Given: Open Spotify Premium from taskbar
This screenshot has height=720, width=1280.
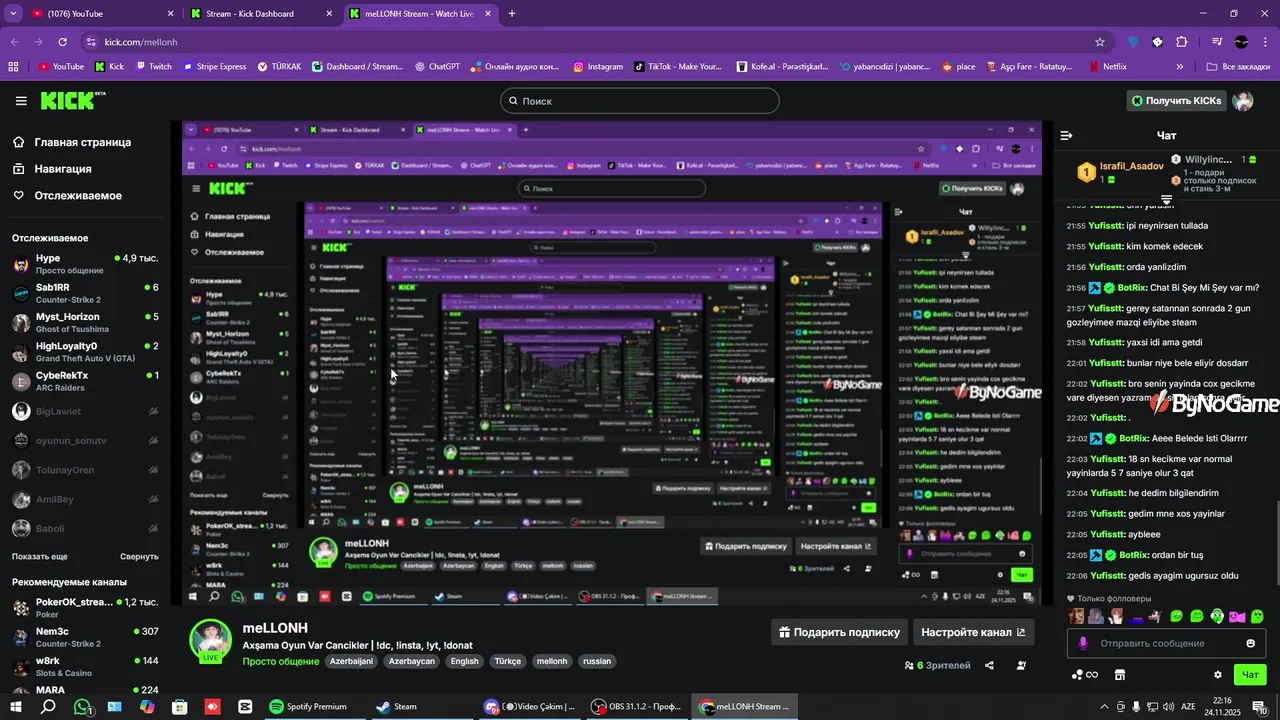Looking at the screenshot, I should click(x=308, y=706).
